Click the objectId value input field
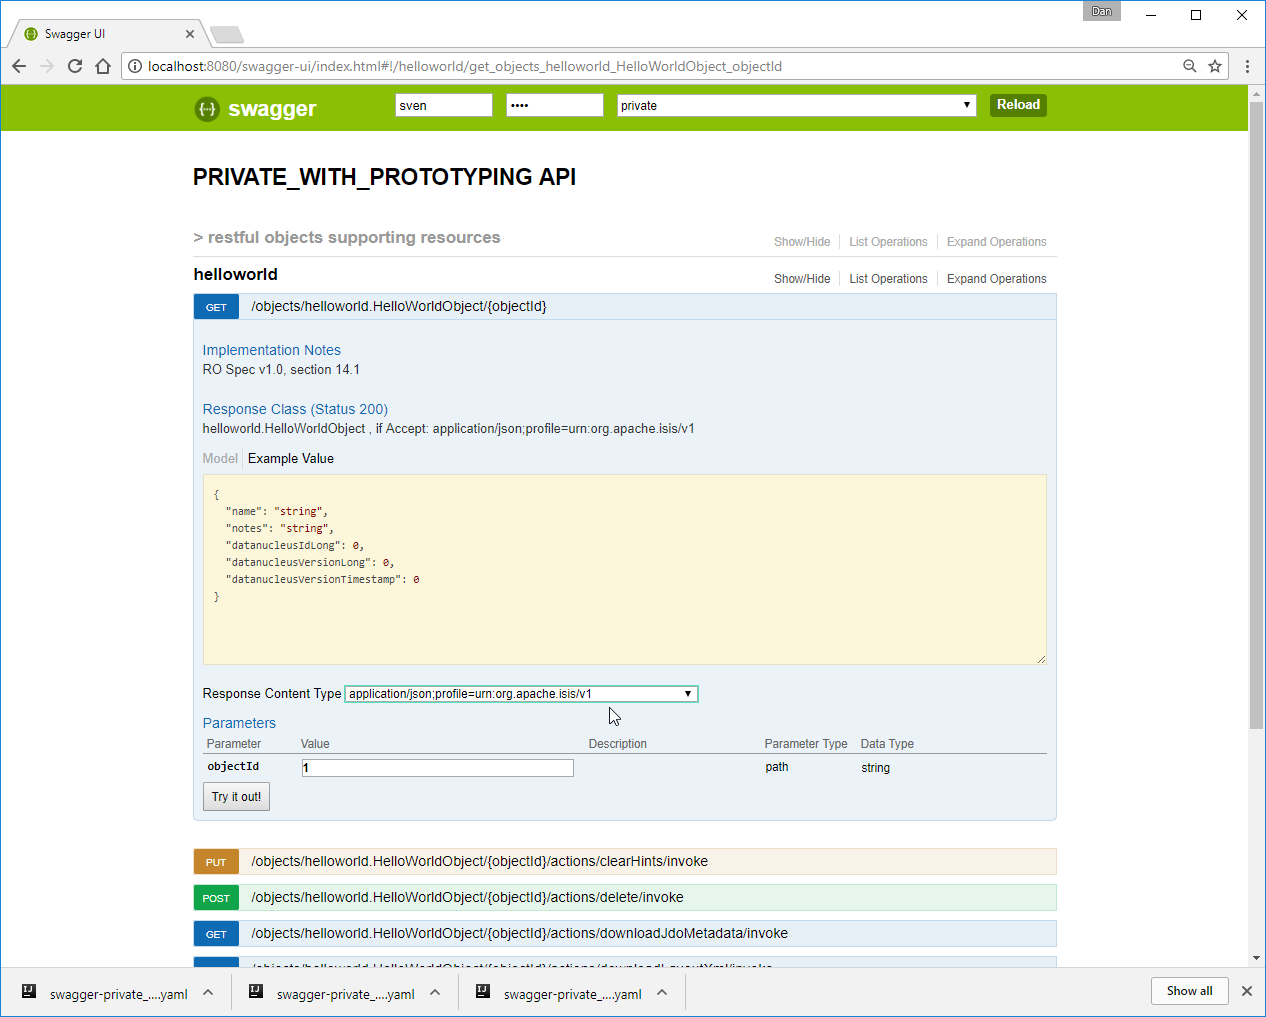The image size is (1266, 1017). [438, 768]
